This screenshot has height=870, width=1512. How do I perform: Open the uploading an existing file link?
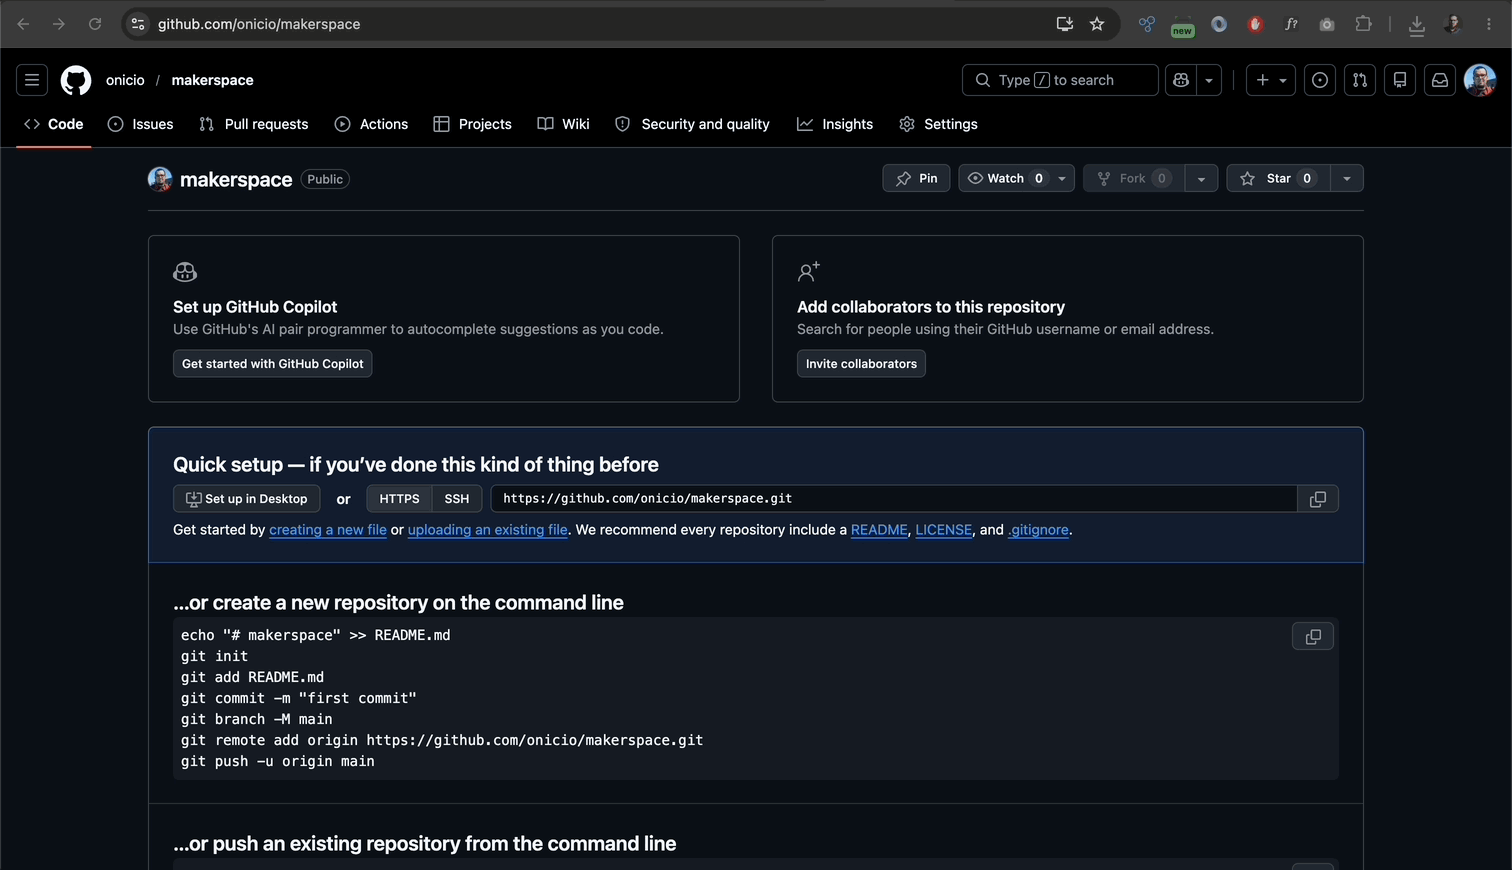[x=488, y=530]
